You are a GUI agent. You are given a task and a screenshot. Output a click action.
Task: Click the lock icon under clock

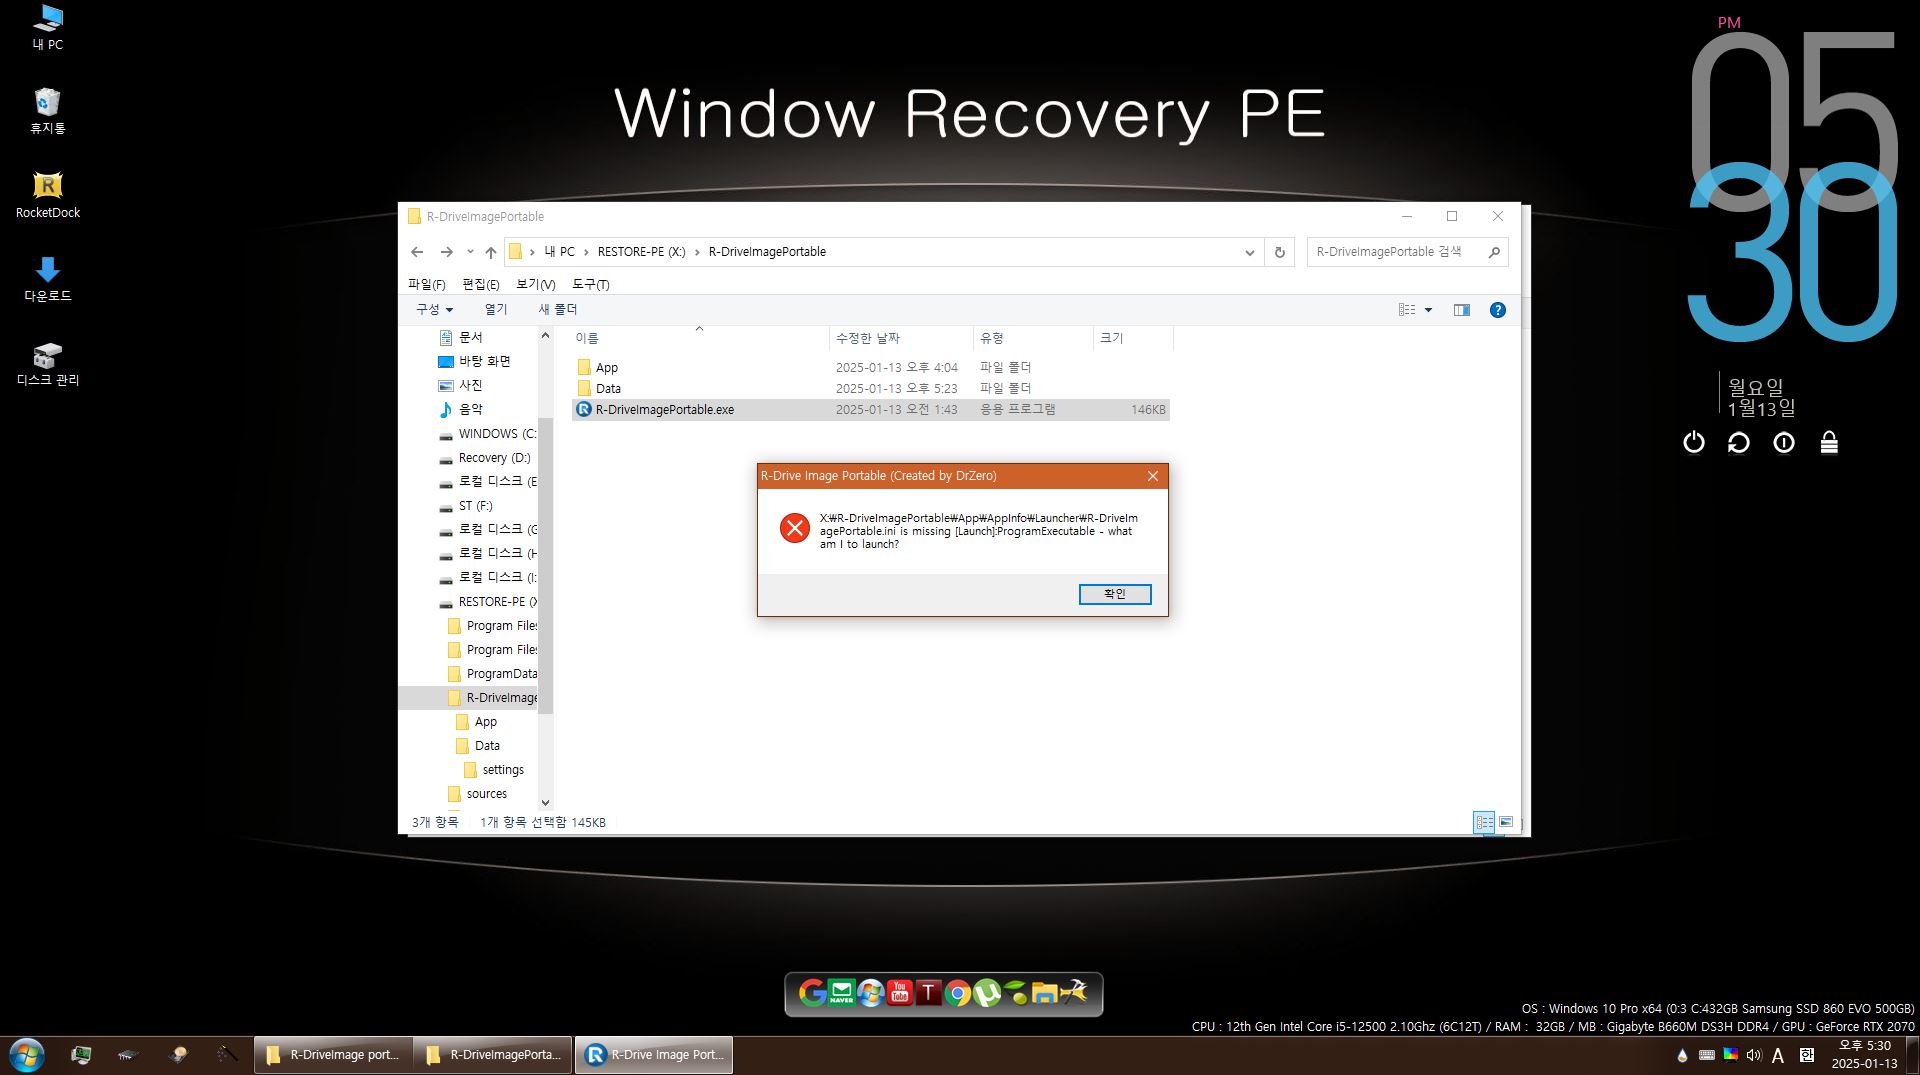click(x=1829, y=442)
